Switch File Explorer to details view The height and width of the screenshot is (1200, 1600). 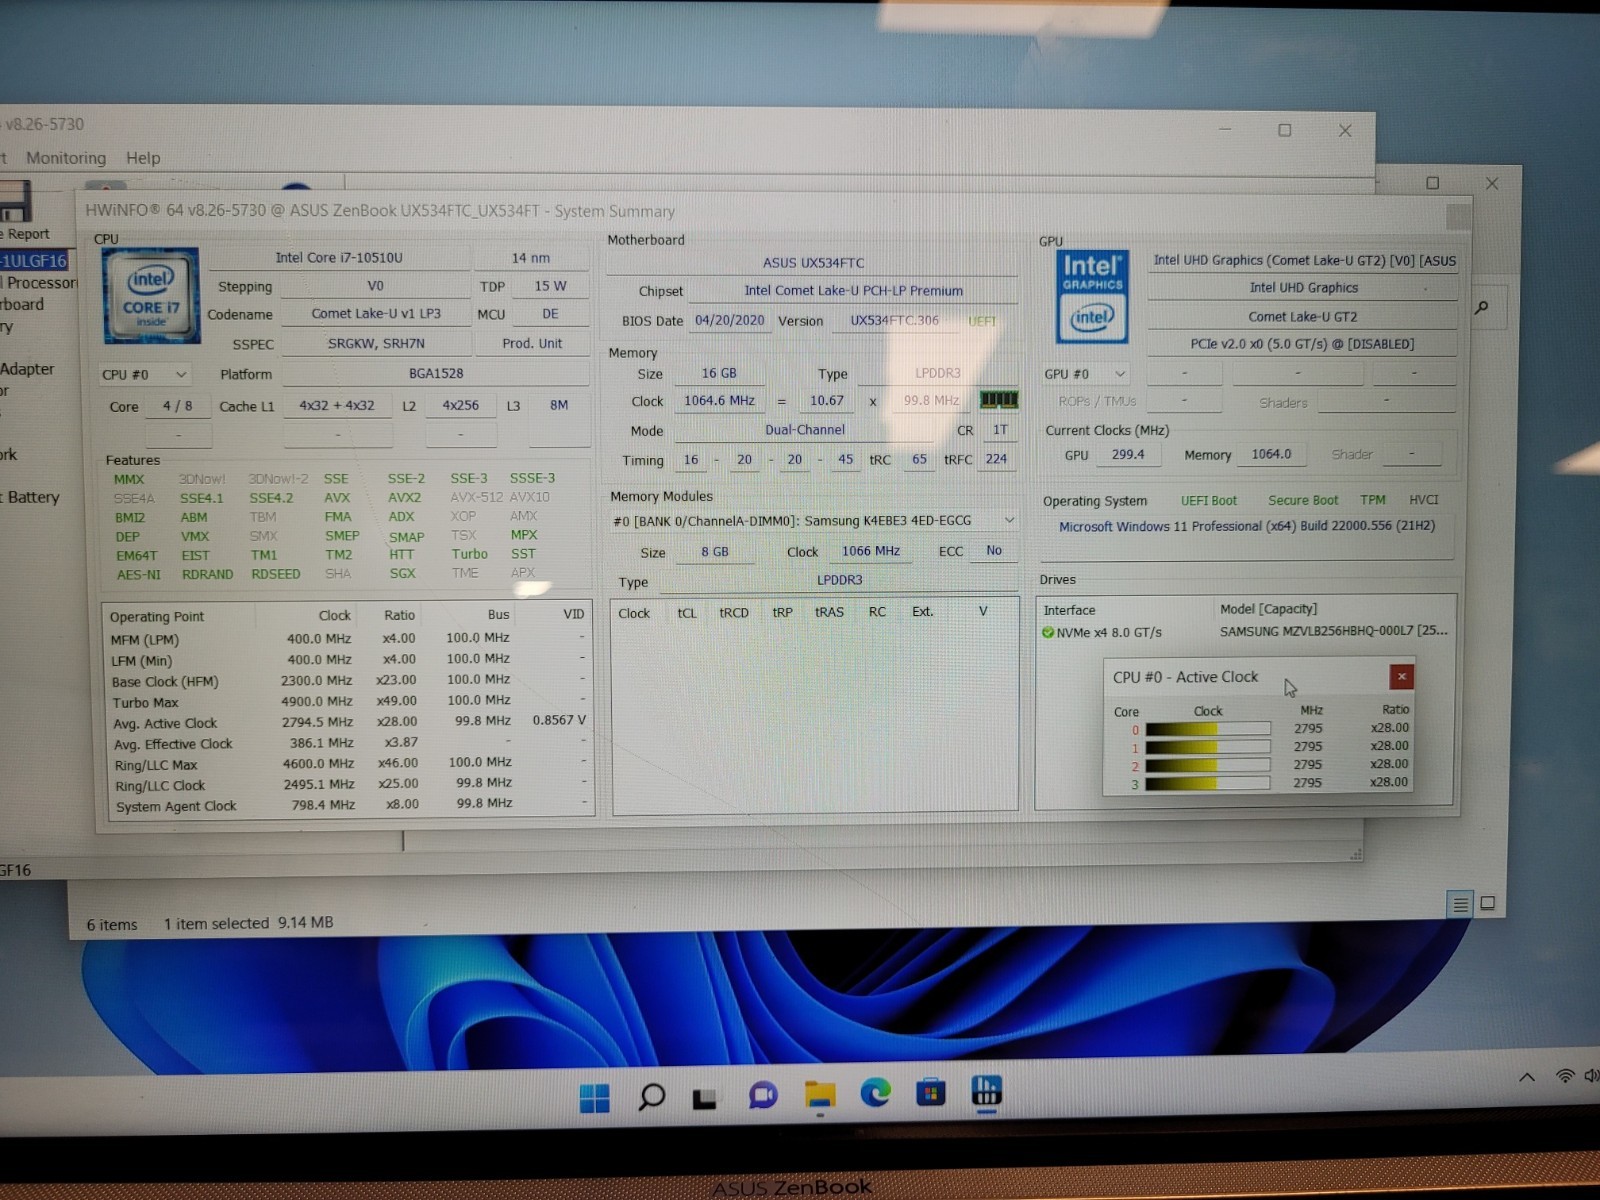pyautogui.click(x=1460, y=904)
